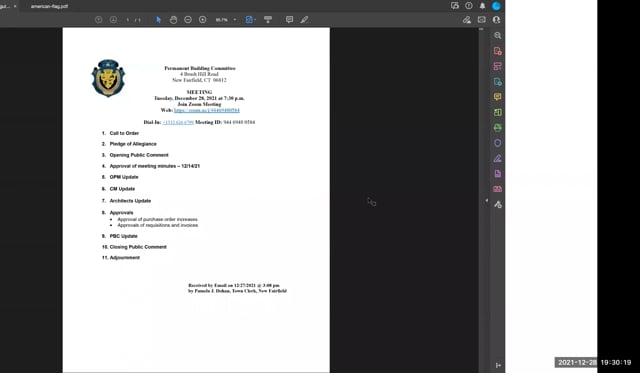The height and width of the screenshot is (373, 640).
Task: Go to next page using down arrow
Action: pos(113,20)
